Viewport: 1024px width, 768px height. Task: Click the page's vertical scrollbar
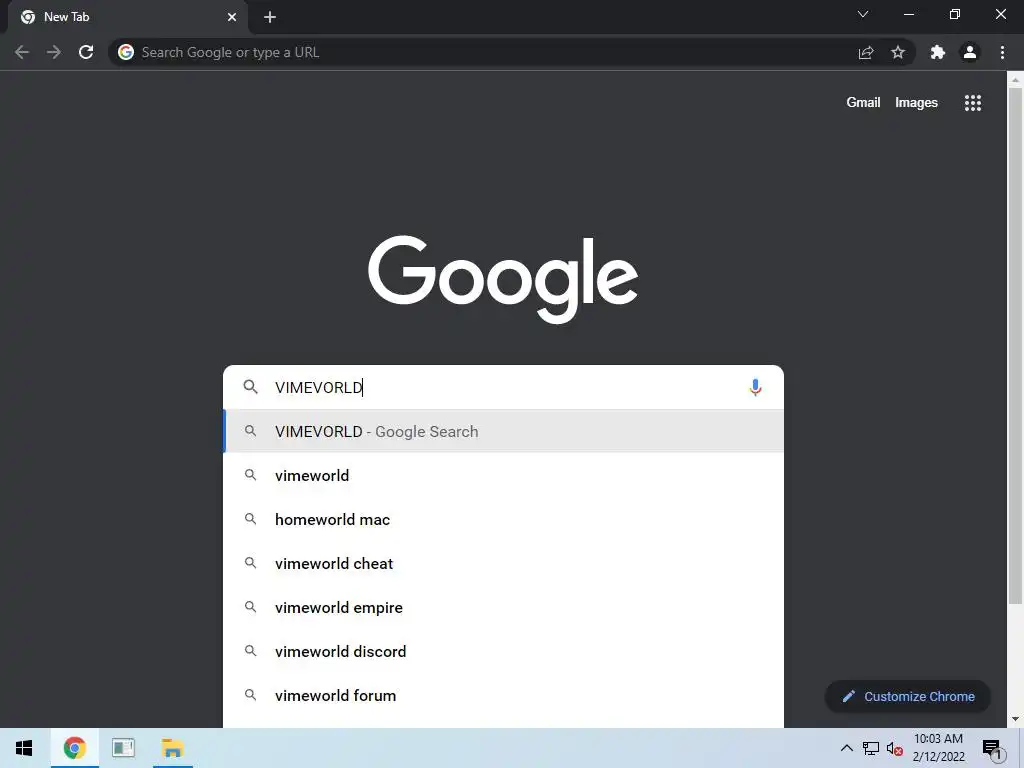coord(1015,346)
